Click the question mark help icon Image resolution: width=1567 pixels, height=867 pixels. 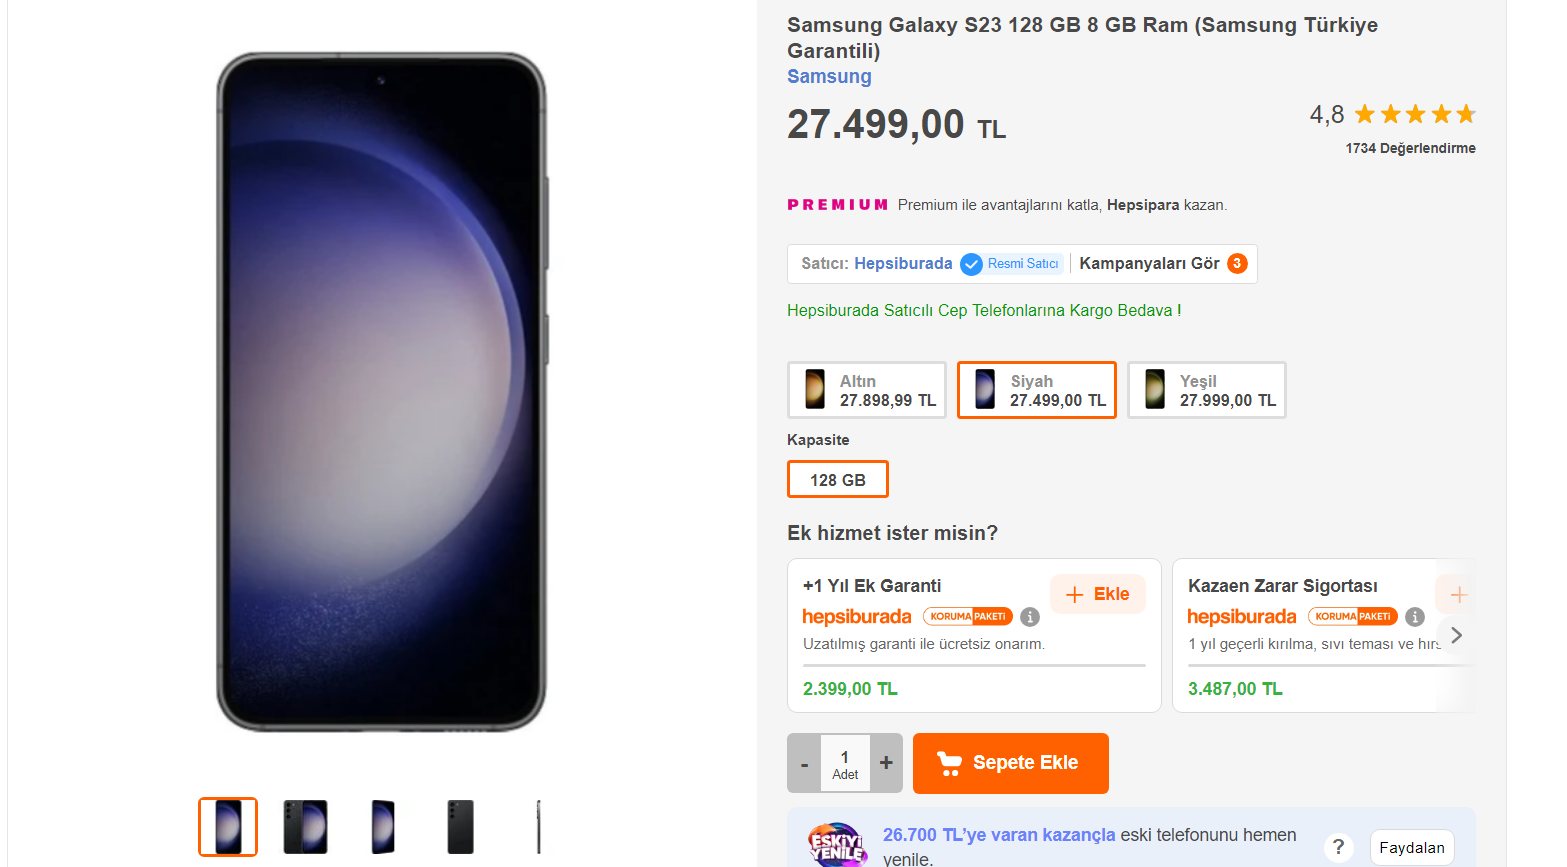coord(1338,847)
